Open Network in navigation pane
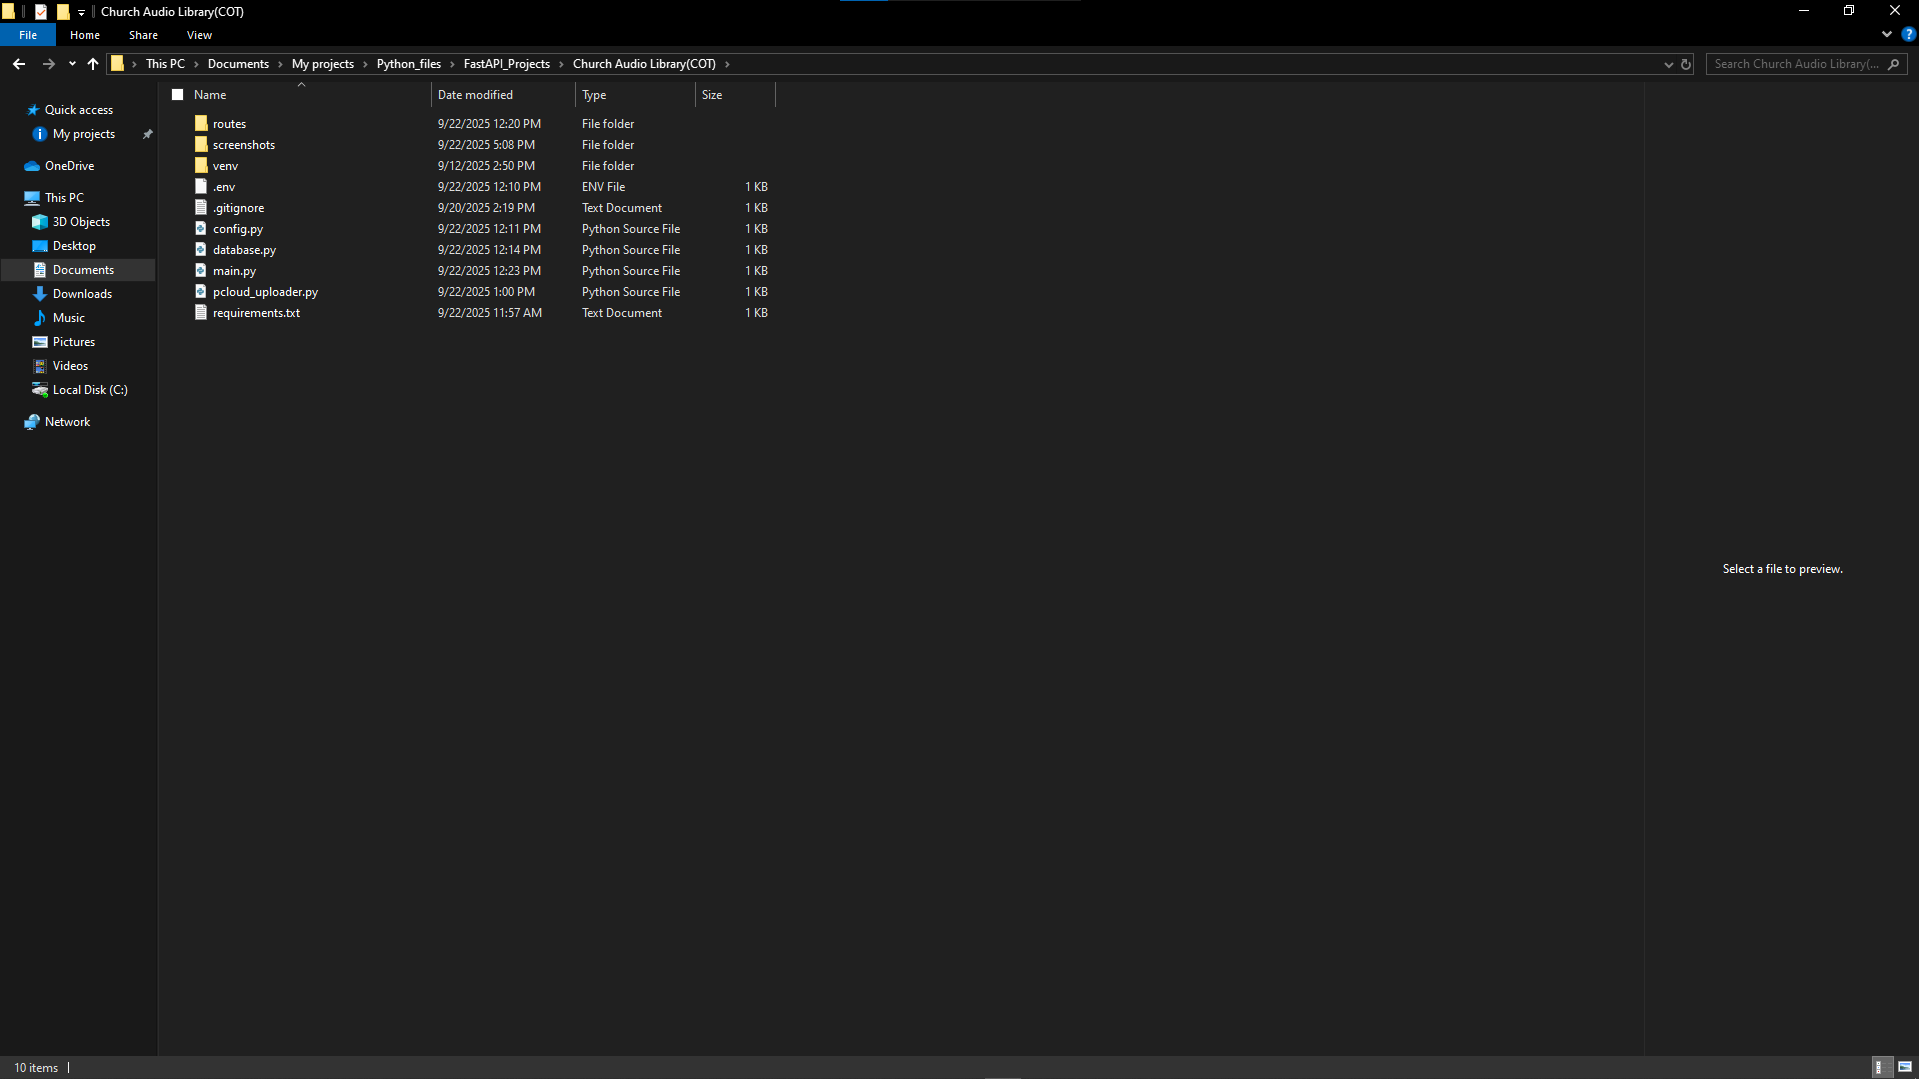The height and width of the screenshot is (1079, 1919). coord(67,422)
